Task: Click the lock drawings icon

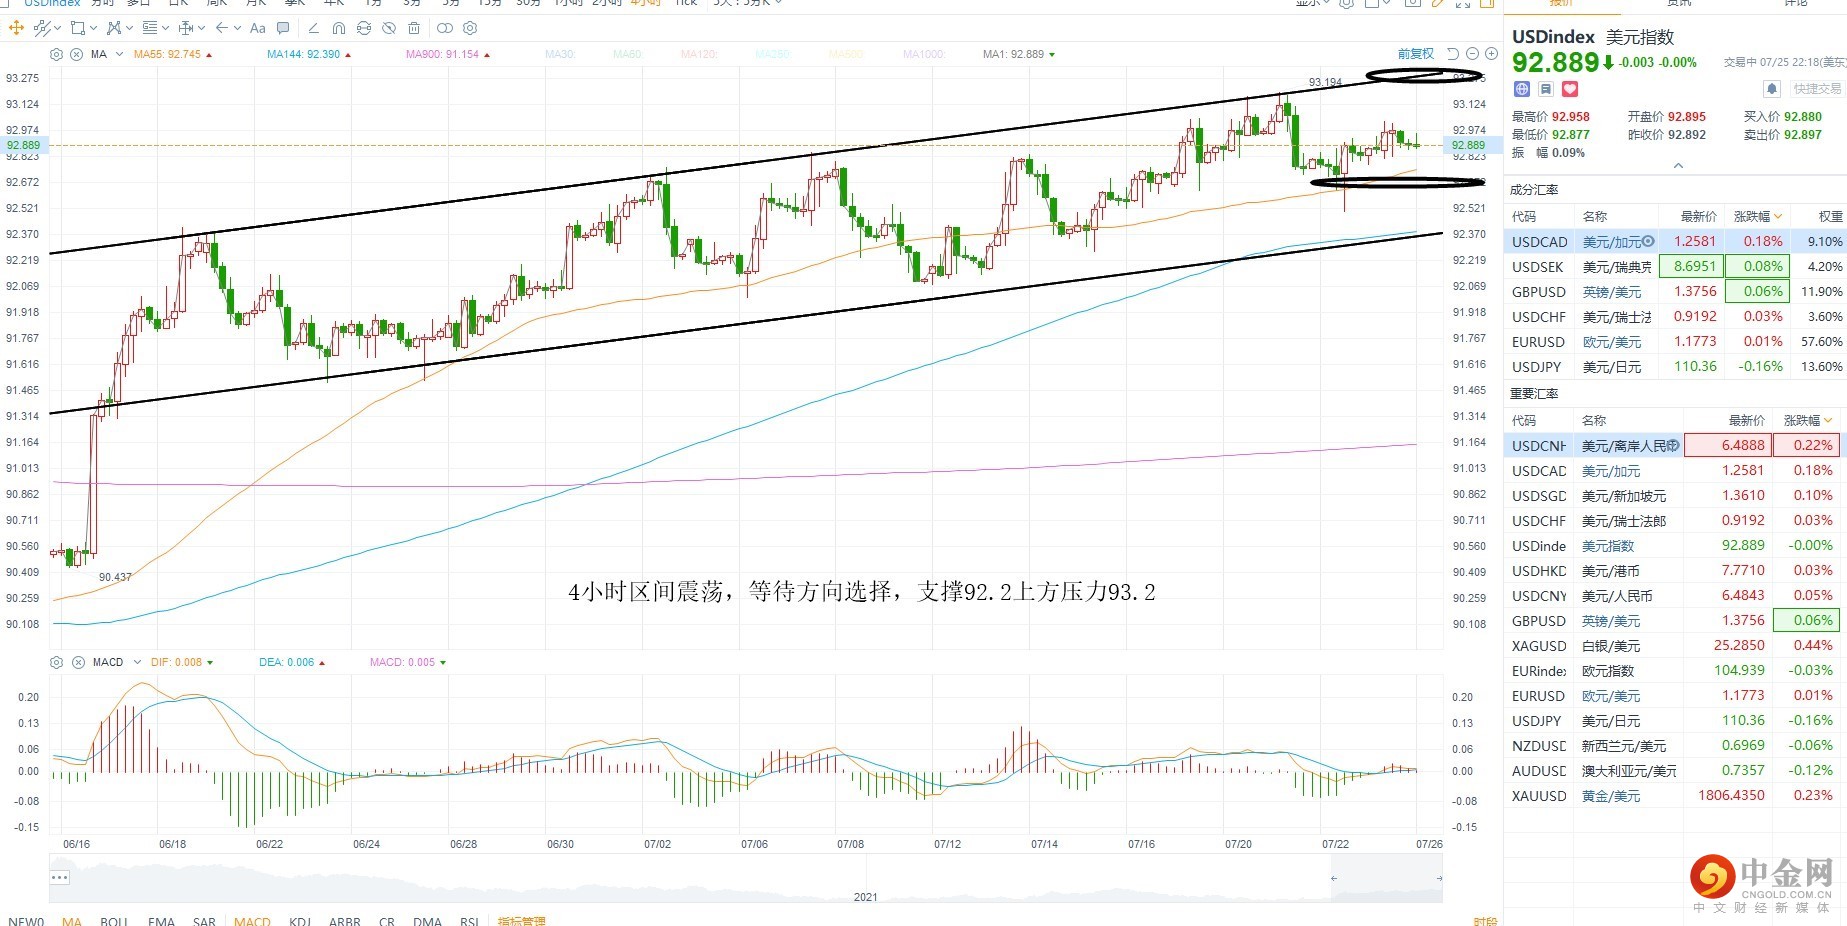Action: 364,28
